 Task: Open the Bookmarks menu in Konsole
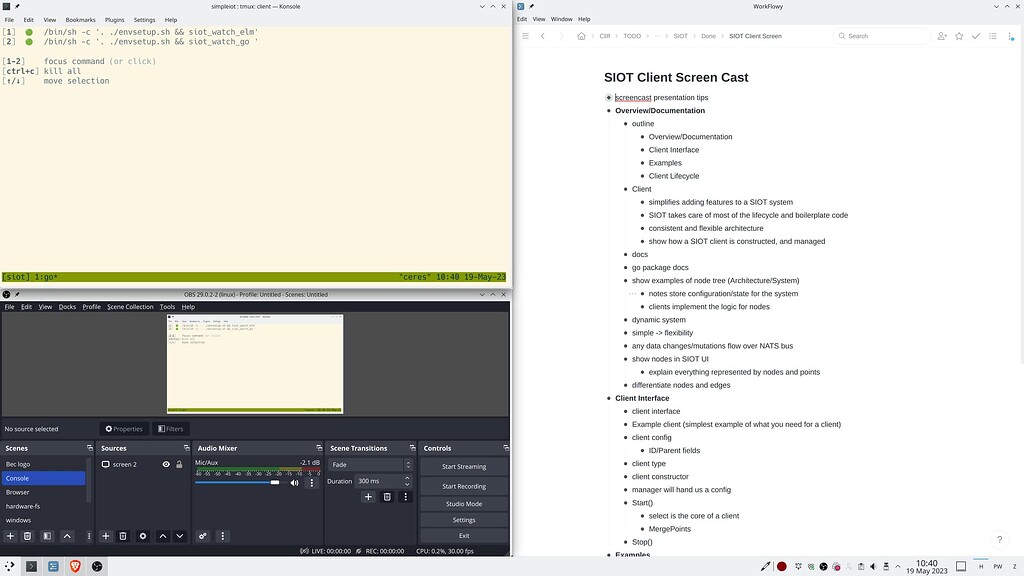coord(80,18)
